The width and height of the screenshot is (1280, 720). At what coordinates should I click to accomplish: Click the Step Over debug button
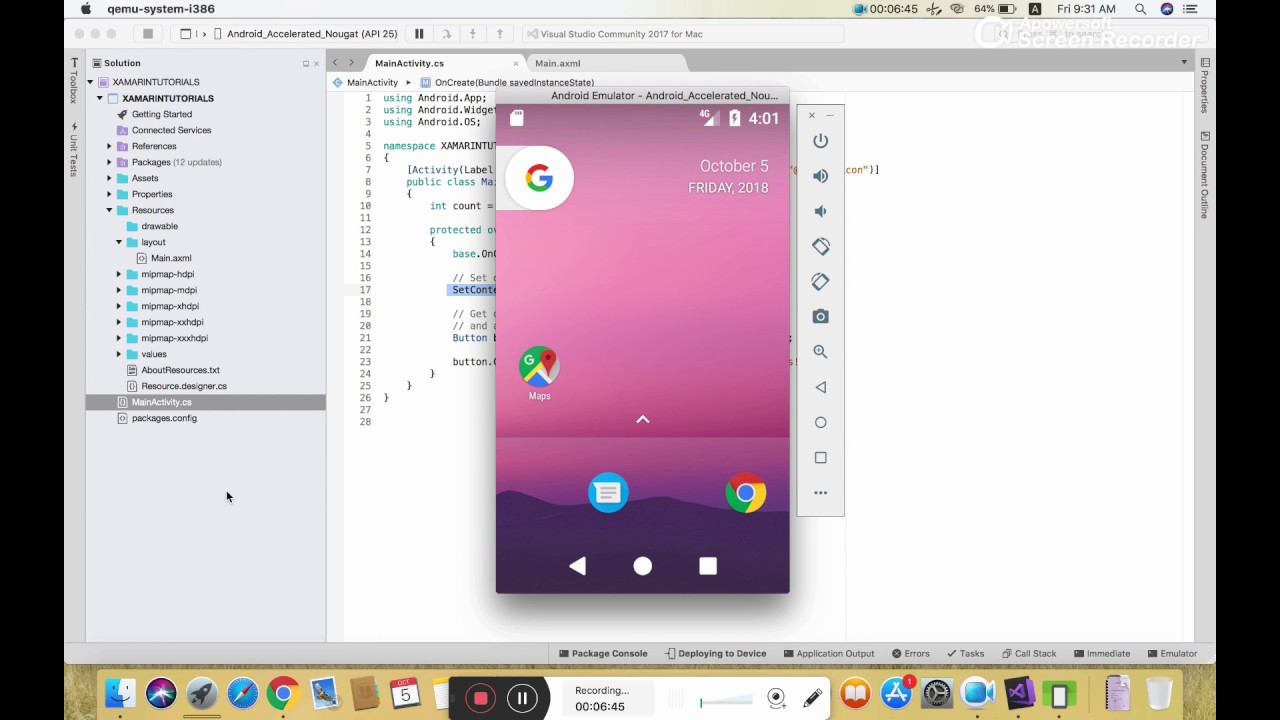[446, 34]
